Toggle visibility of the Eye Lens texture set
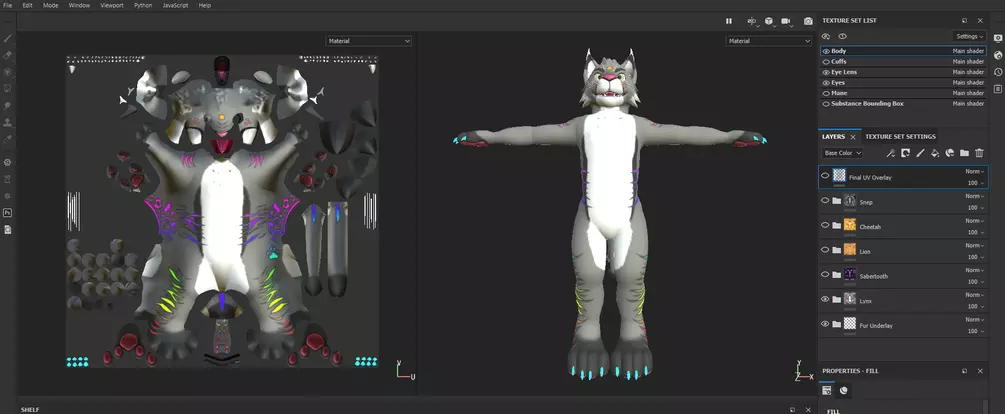1005x414 pixels. [x=826, y=72]
